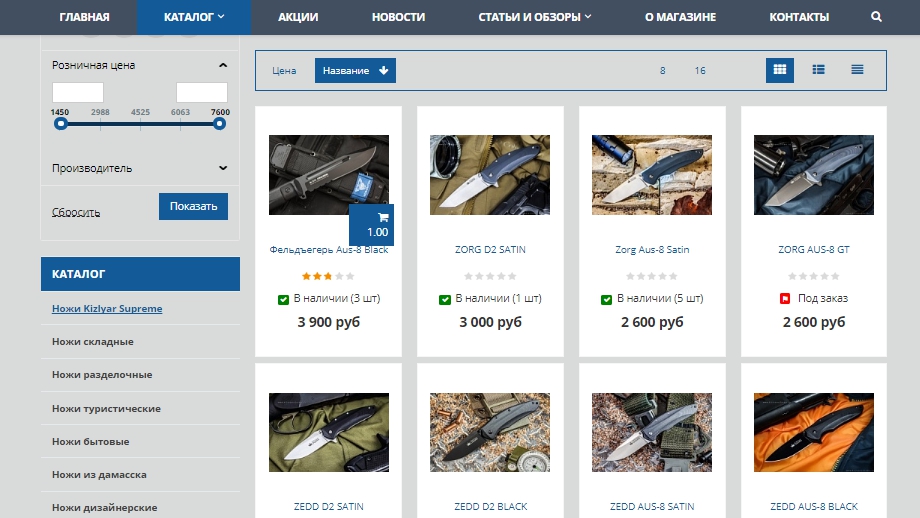
Task: Switch to list view with thumbnails
Action: [x=818, y=70]
